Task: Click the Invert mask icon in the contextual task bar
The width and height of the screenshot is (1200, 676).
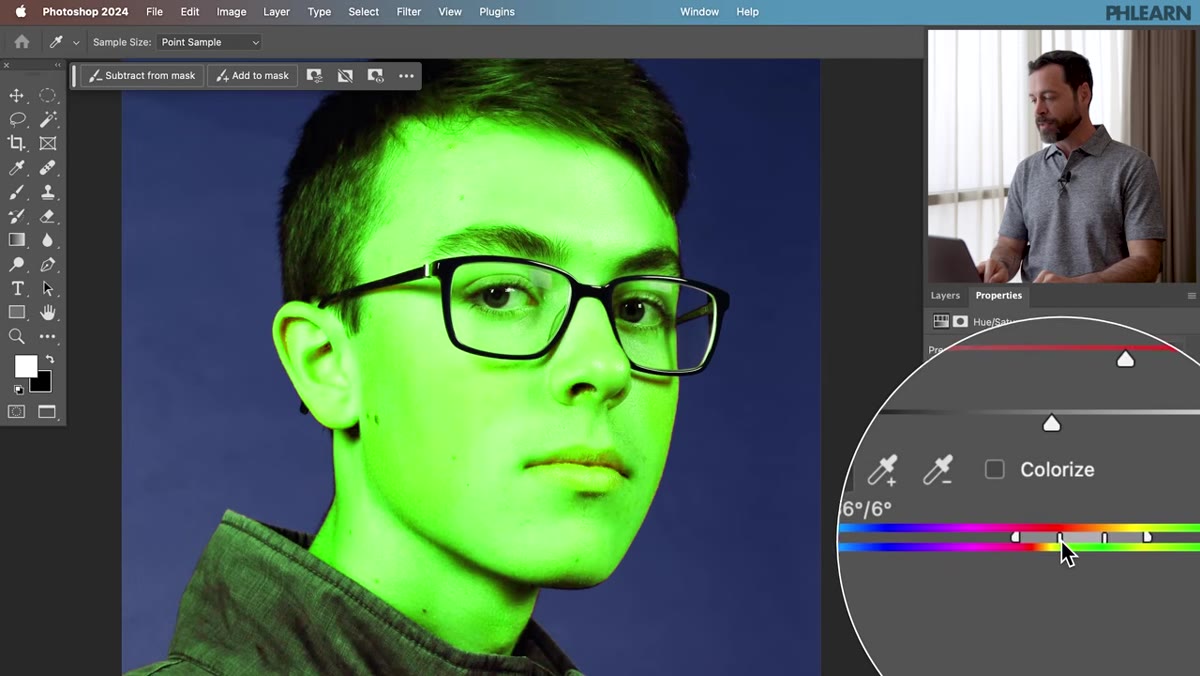Action: coord(345,75)
